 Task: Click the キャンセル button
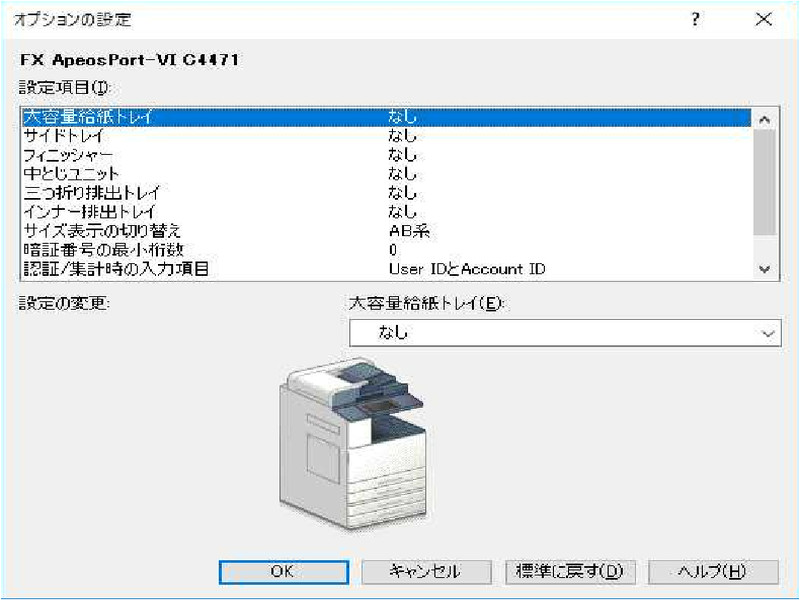426,572
